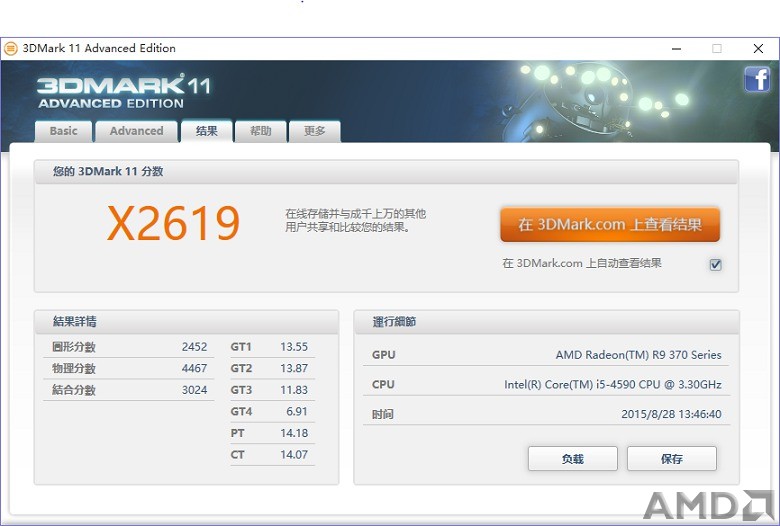
Task: Click the AMD Radeon(TM) R9 370 Series text
Action: click(638, 355)
